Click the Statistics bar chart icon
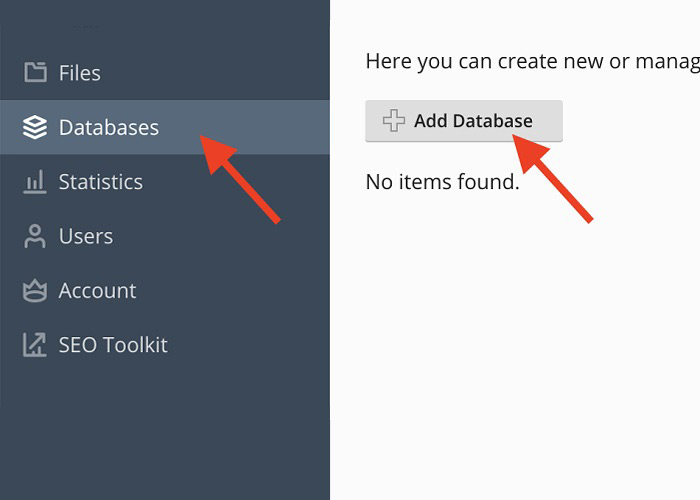This screenshot has width=700, height=500. point(35,182)
